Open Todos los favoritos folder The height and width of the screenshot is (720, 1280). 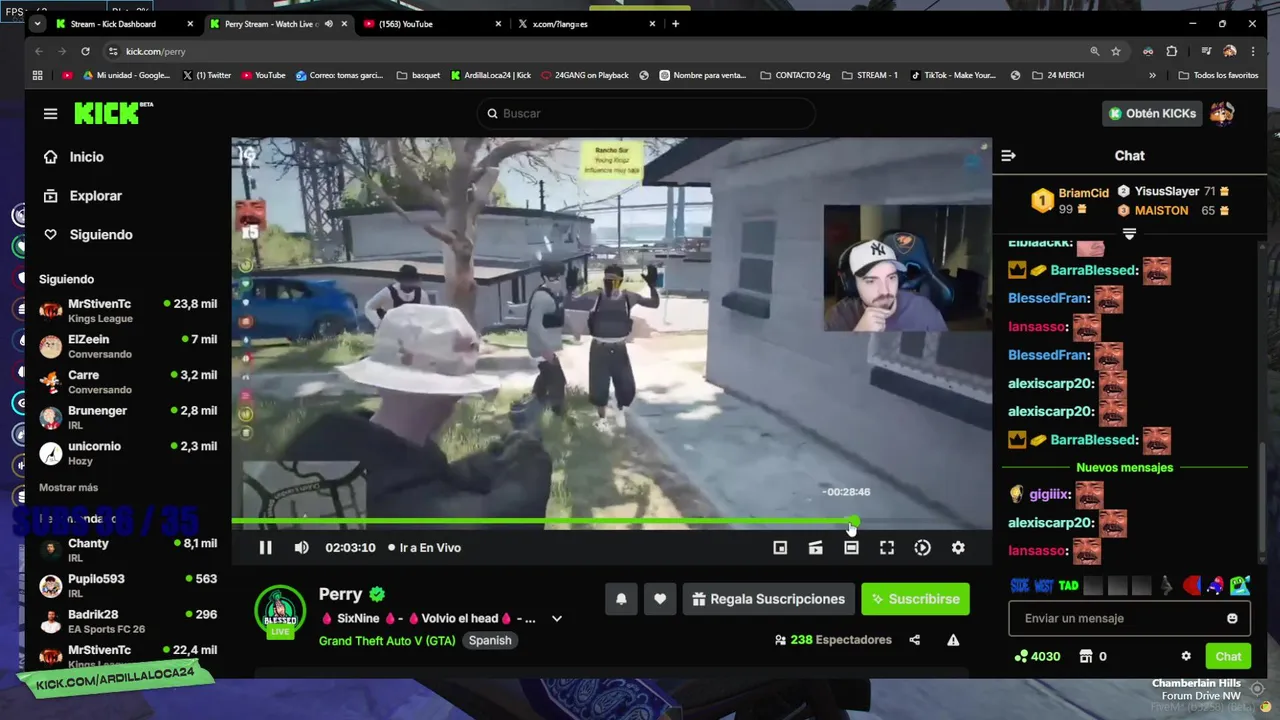click(1218, 75)
